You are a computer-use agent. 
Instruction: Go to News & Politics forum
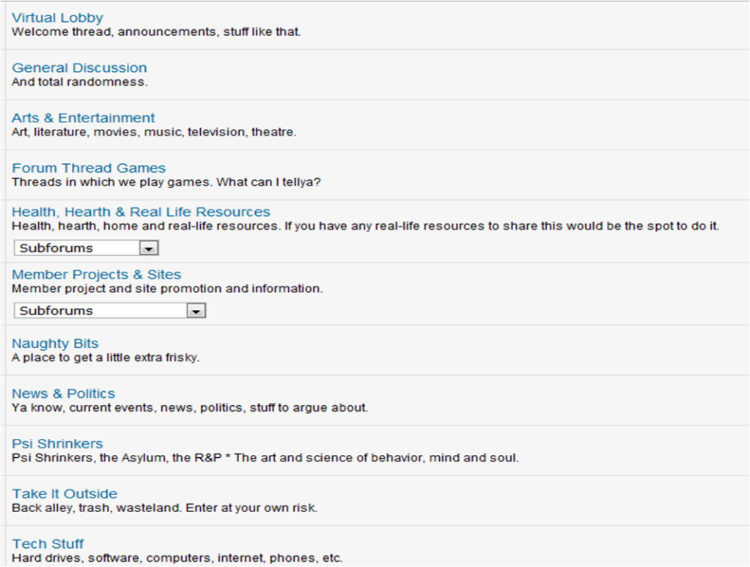(x=64, y=394)
